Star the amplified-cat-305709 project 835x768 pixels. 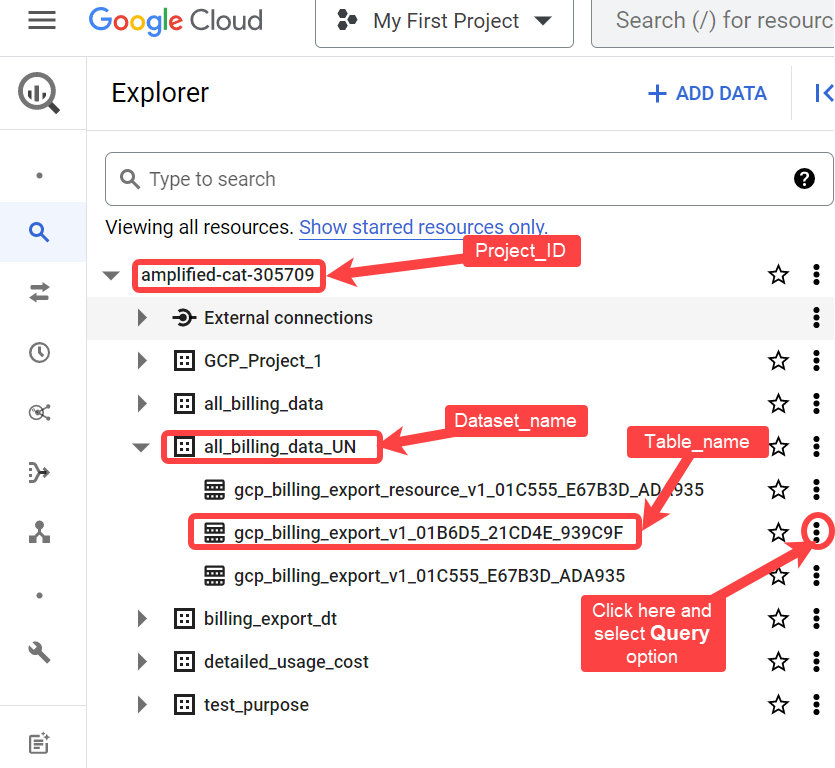(x=778, y=275)
